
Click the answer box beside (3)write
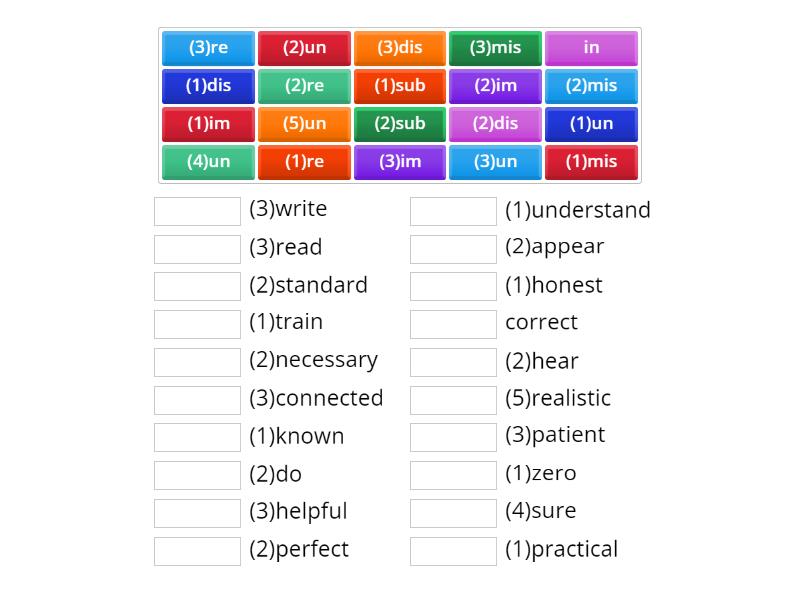tap(197, 209)
